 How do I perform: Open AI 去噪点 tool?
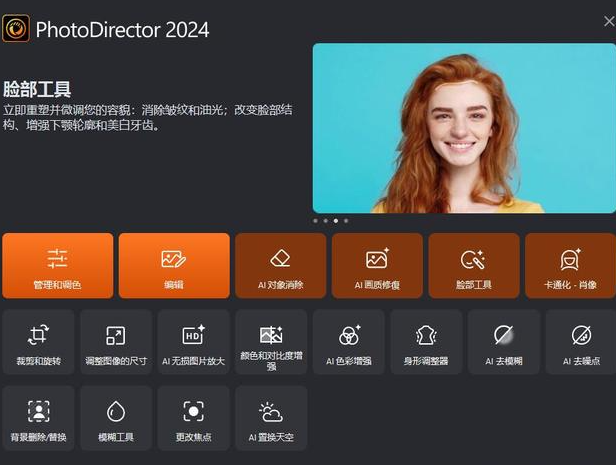coord(581,342)
